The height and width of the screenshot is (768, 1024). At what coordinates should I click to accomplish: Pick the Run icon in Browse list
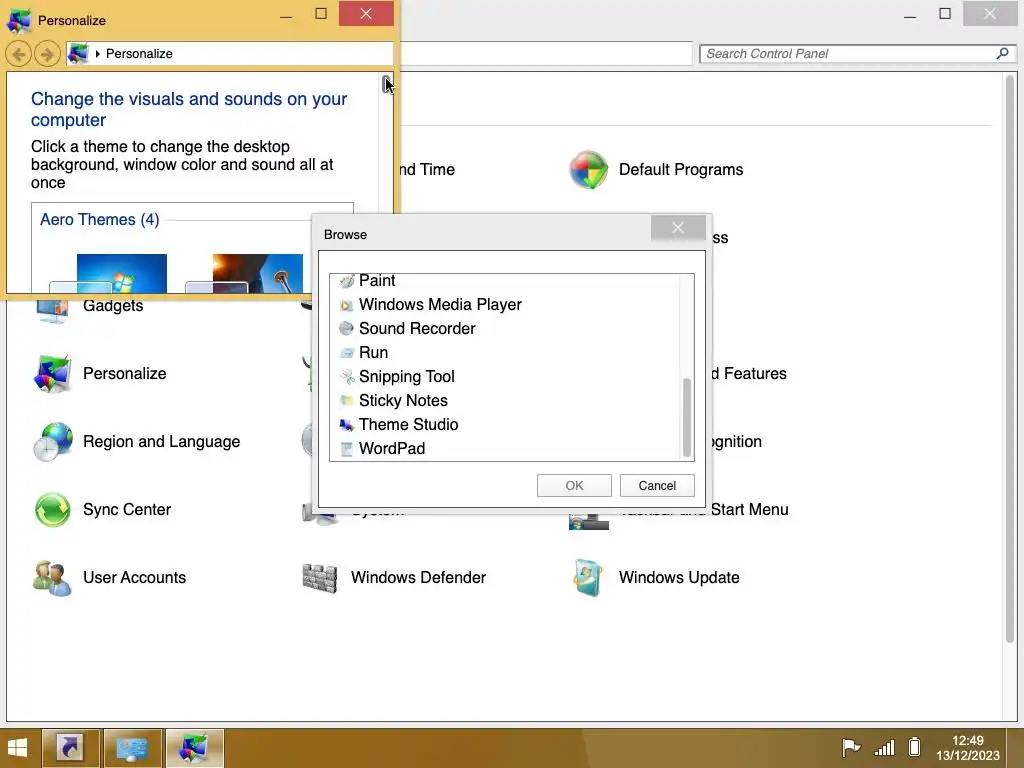pos(347,353)
